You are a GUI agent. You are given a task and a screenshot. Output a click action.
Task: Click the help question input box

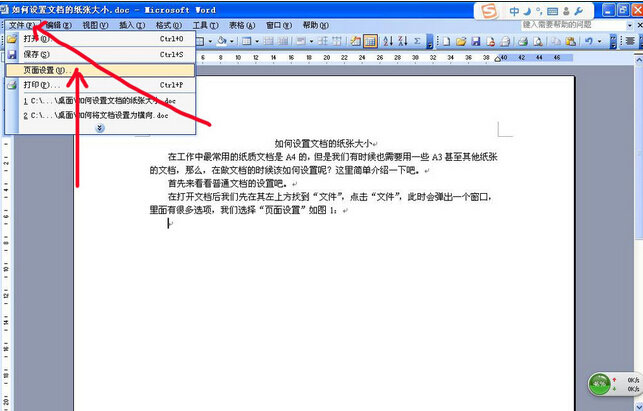pos(573,25)
